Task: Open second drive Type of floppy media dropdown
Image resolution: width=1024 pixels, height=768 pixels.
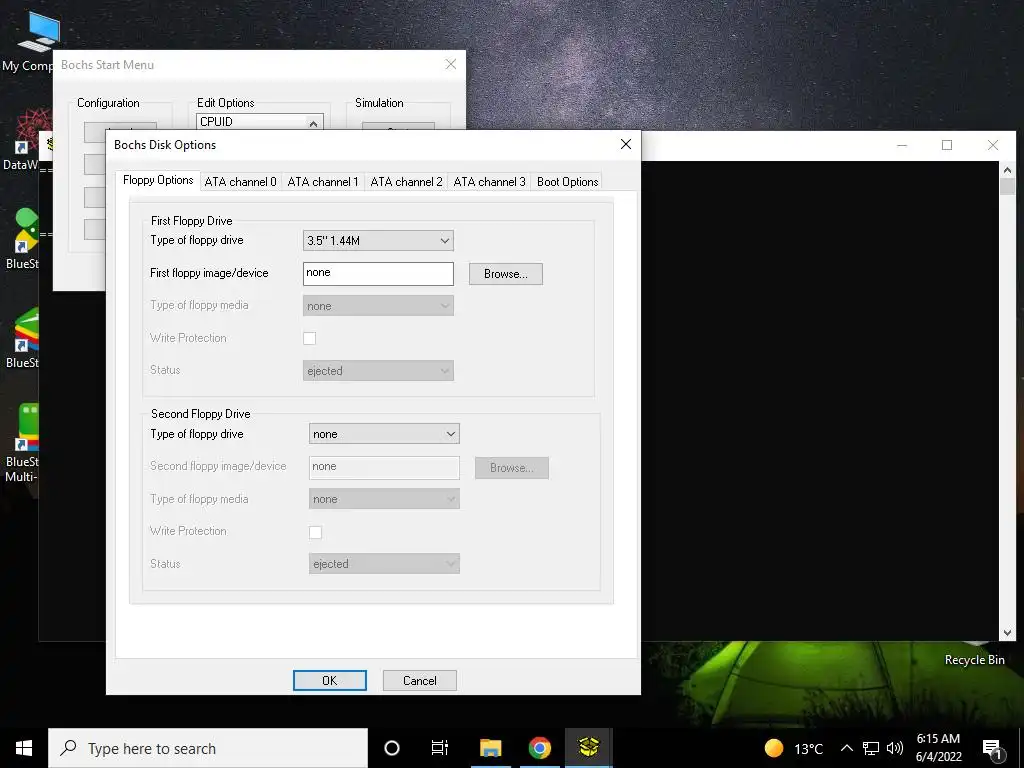Action: [384, 499]
